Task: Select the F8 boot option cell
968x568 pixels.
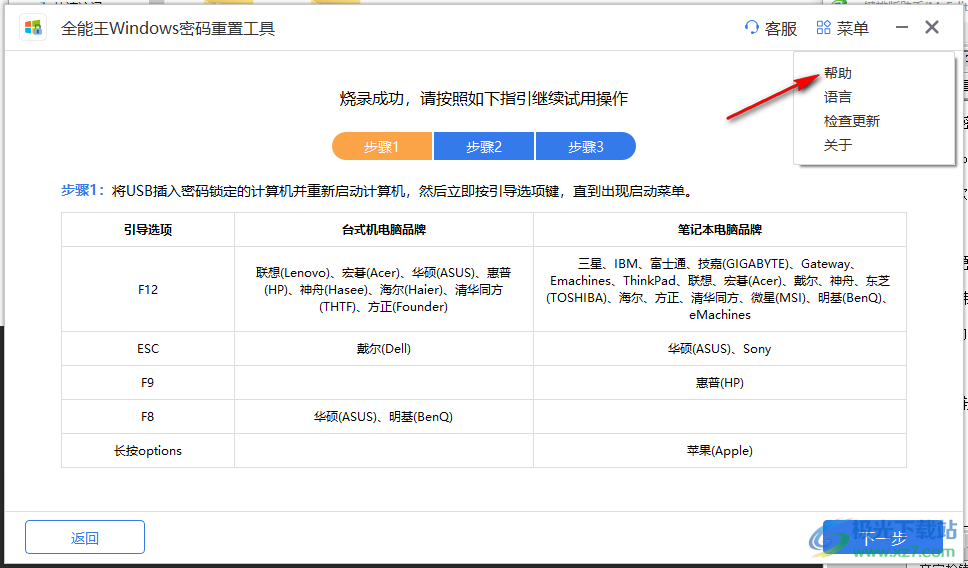Action: point(148,417)
